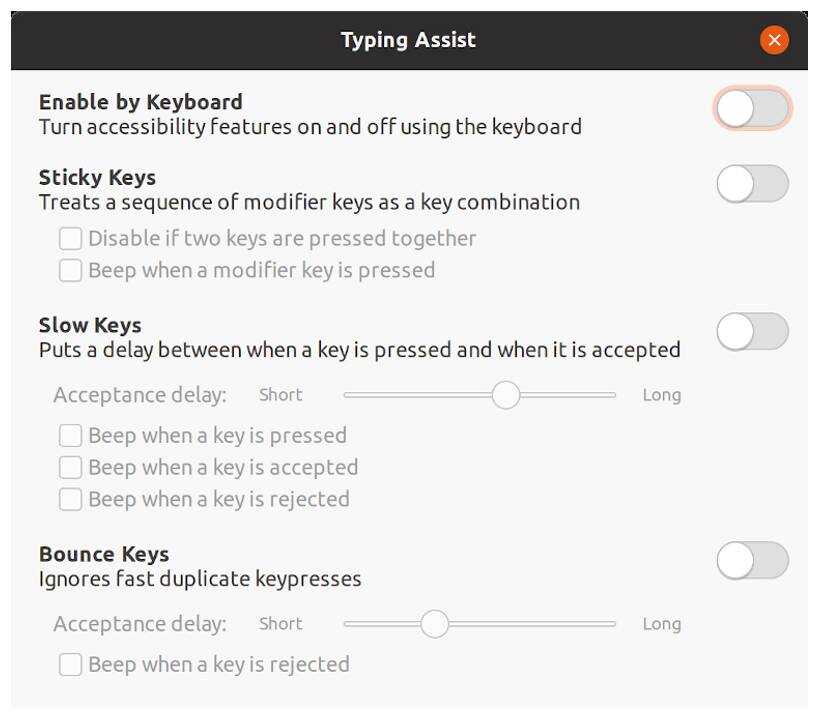This screenshot has width=818, height=718.
Task: Click the Bounce Keys acceptance delay slider handle
Action: [435, 624]
